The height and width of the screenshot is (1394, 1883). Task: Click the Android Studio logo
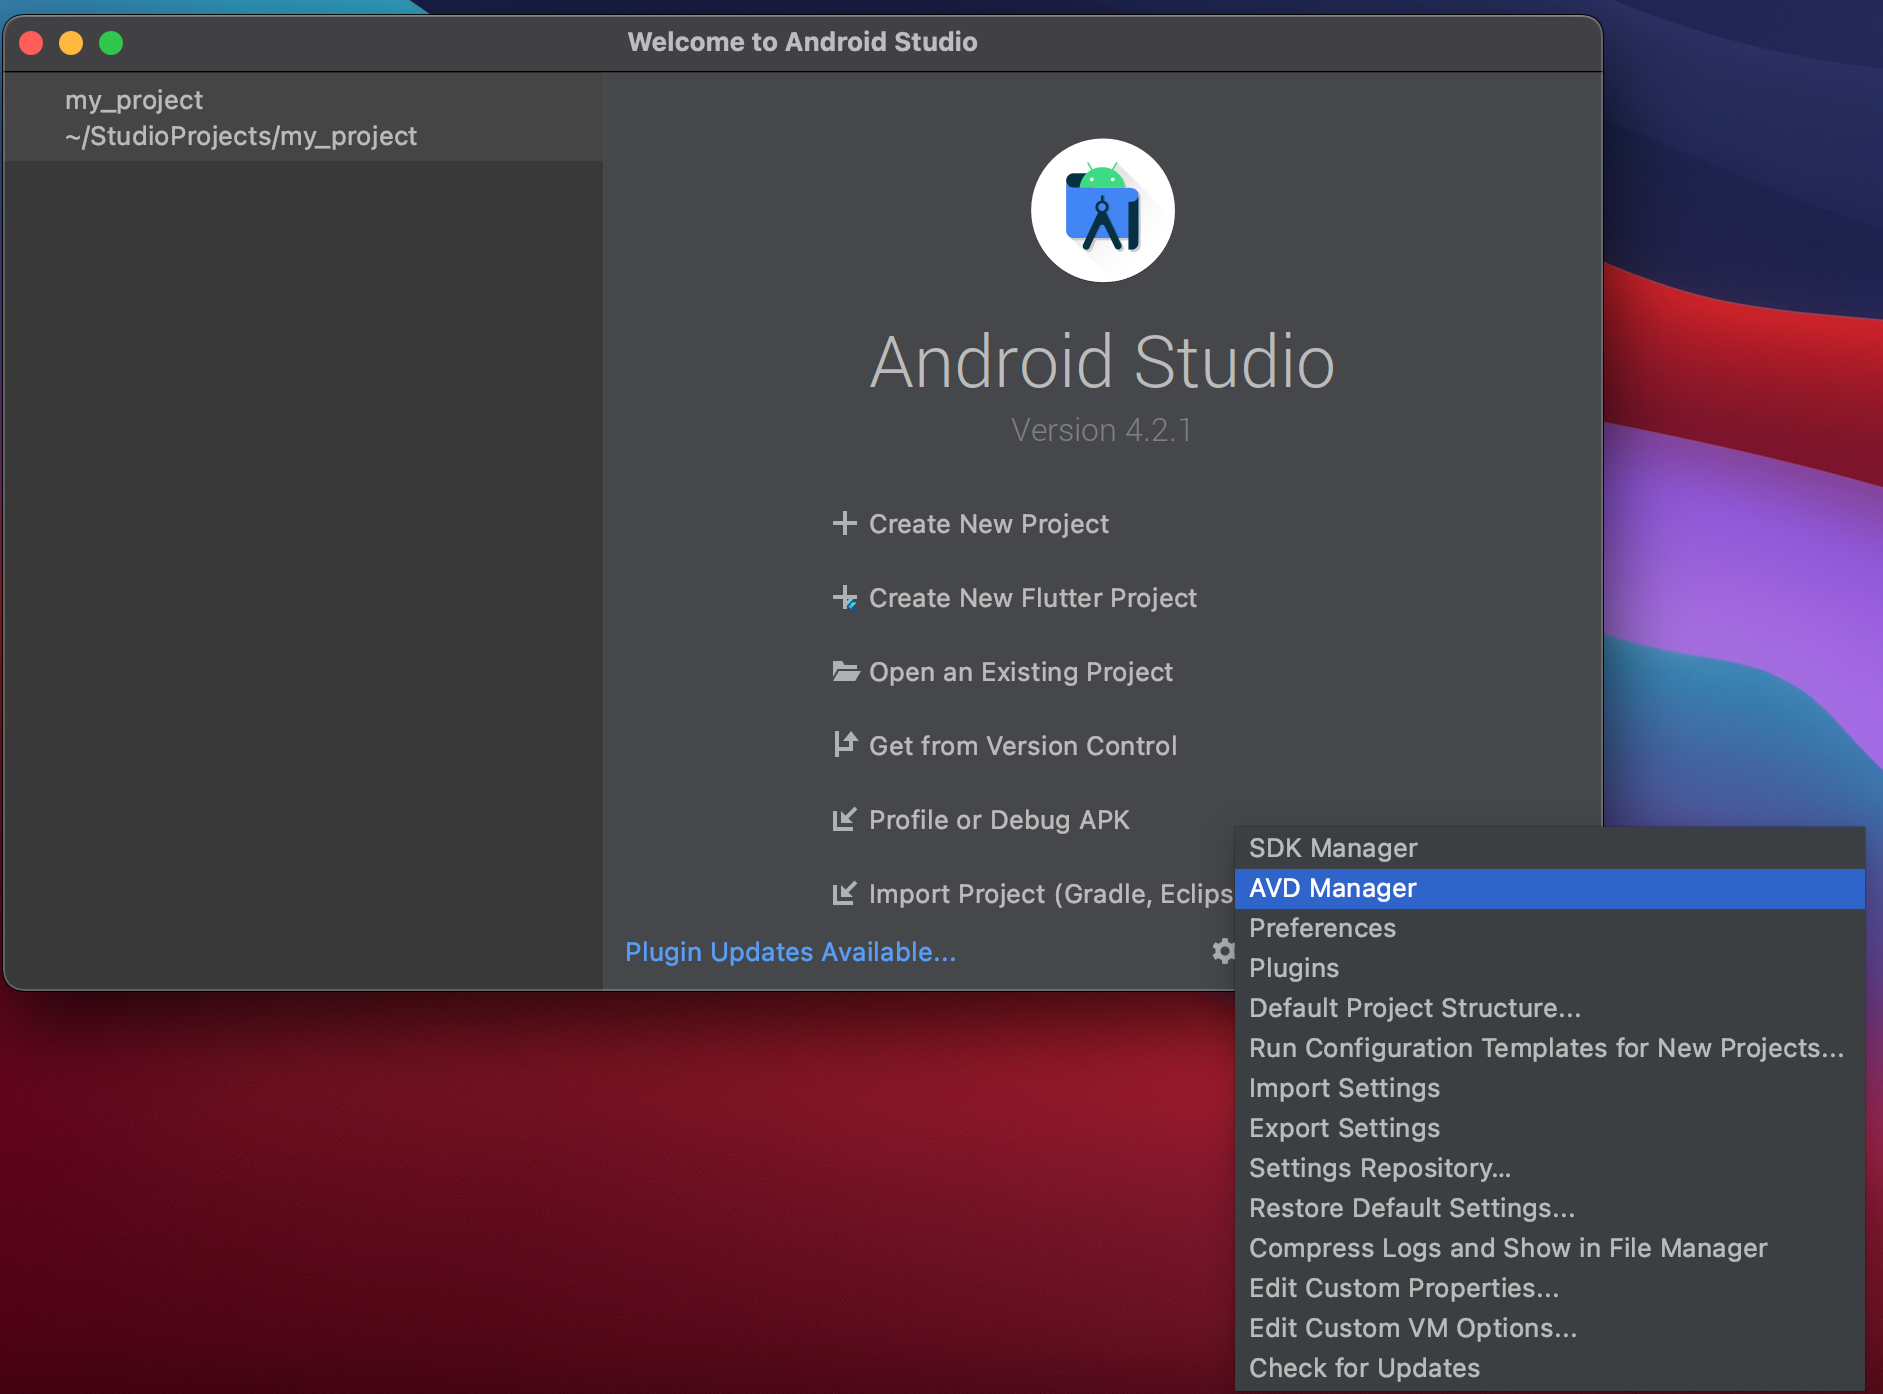click(1102, 210)
